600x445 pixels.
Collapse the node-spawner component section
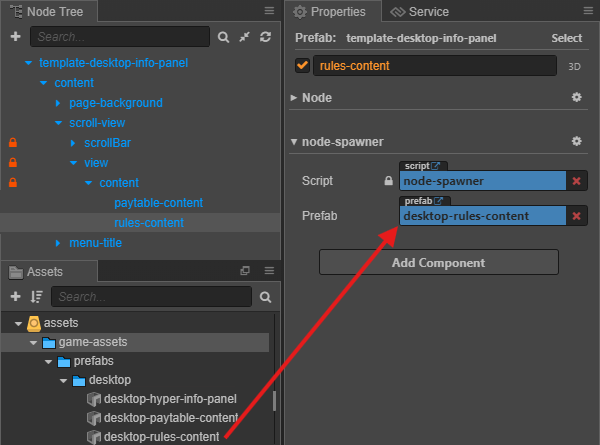293,142
